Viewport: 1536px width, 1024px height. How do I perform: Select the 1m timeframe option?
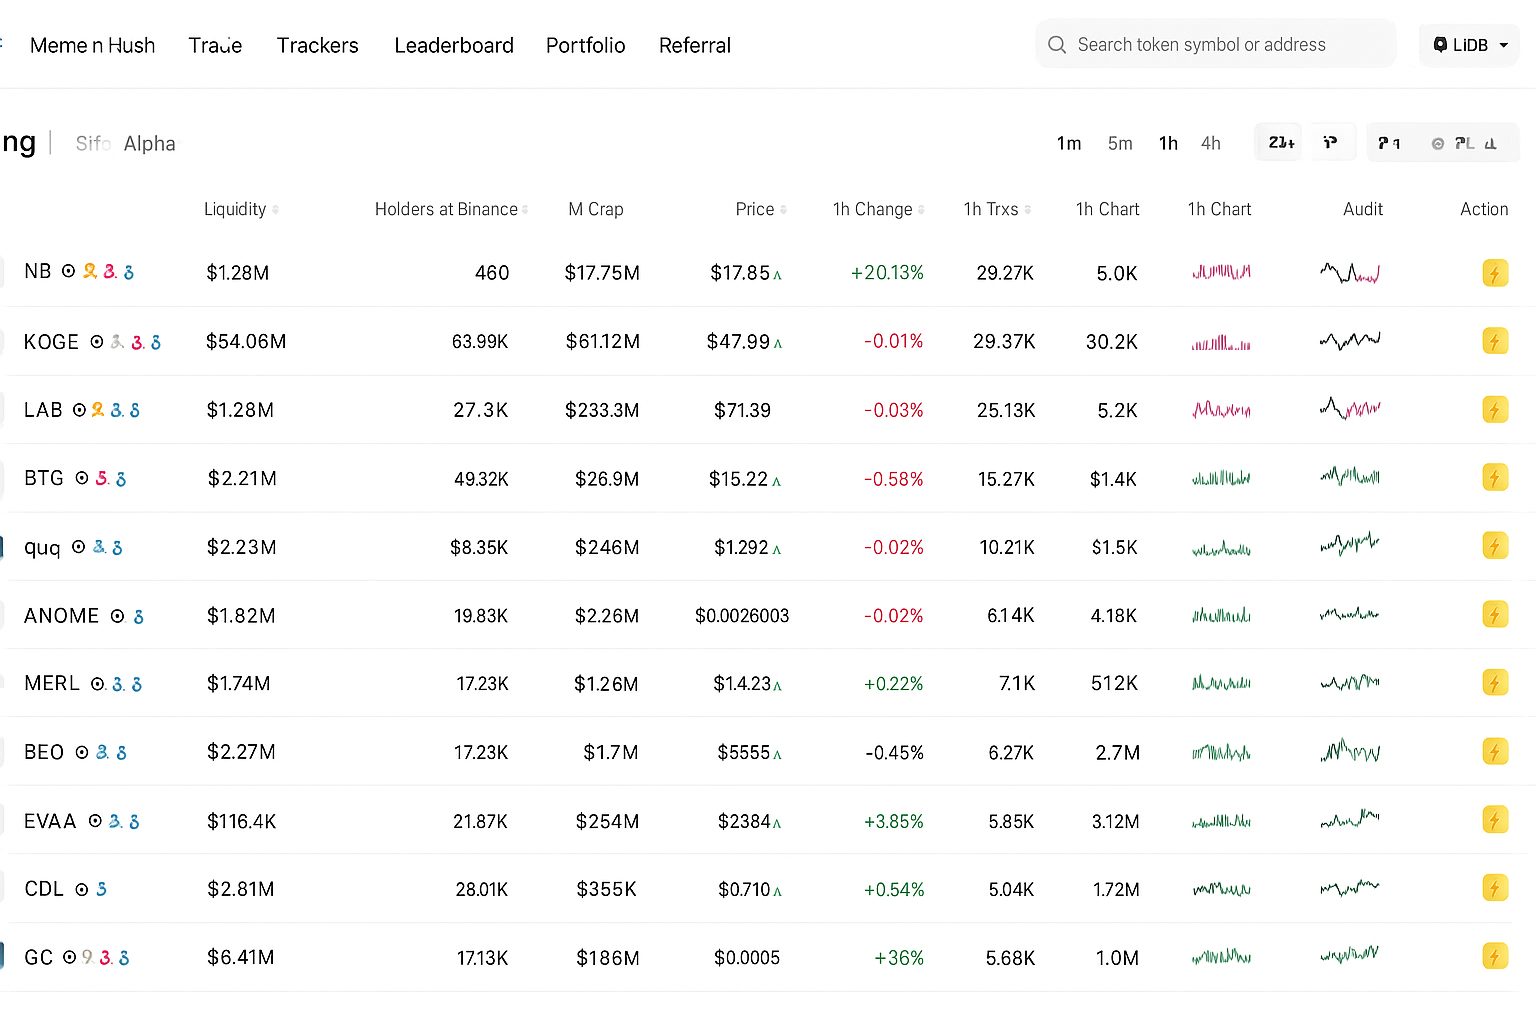(x=1068, y=144)
